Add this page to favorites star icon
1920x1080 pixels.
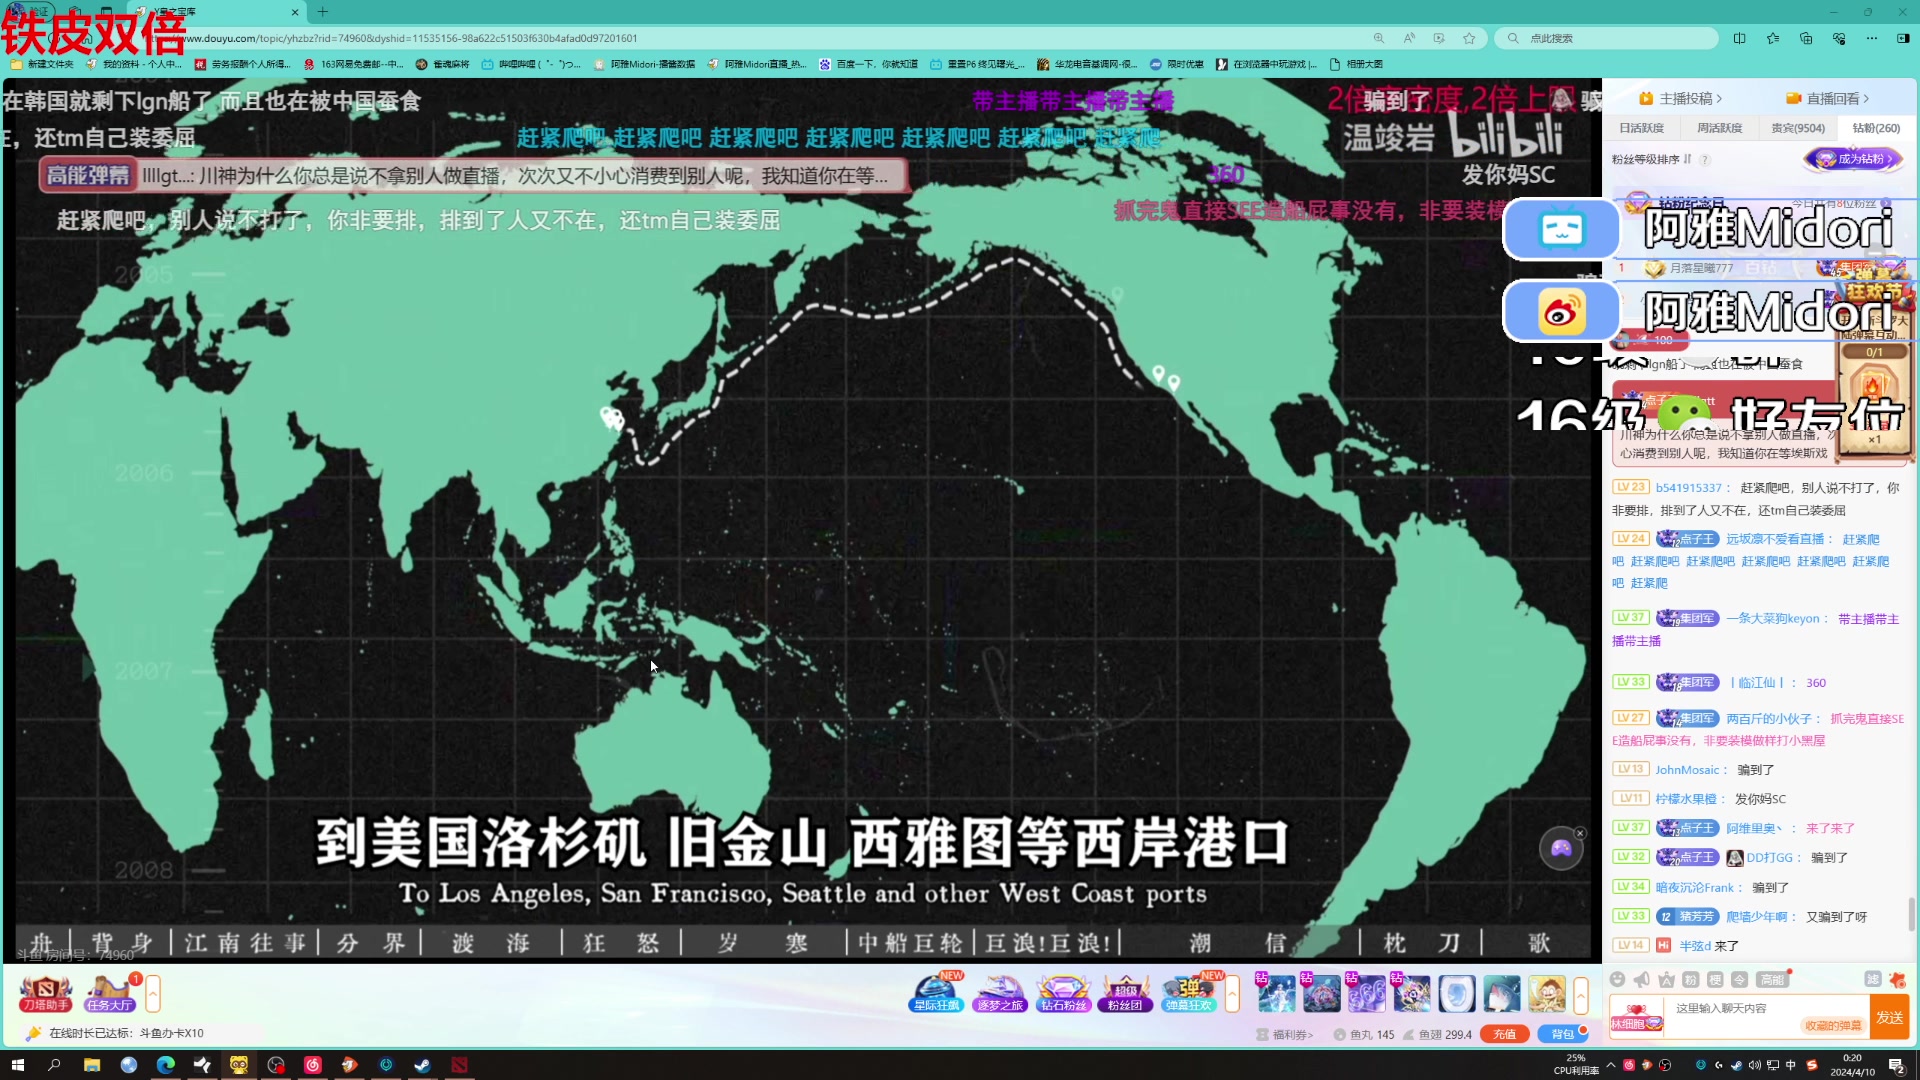point(1469,38)
